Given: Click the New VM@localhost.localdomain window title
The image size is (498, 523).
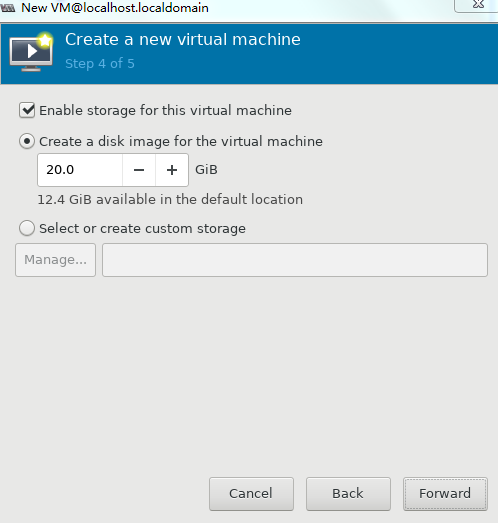Looking at the screenshot, I should point(115,8).
